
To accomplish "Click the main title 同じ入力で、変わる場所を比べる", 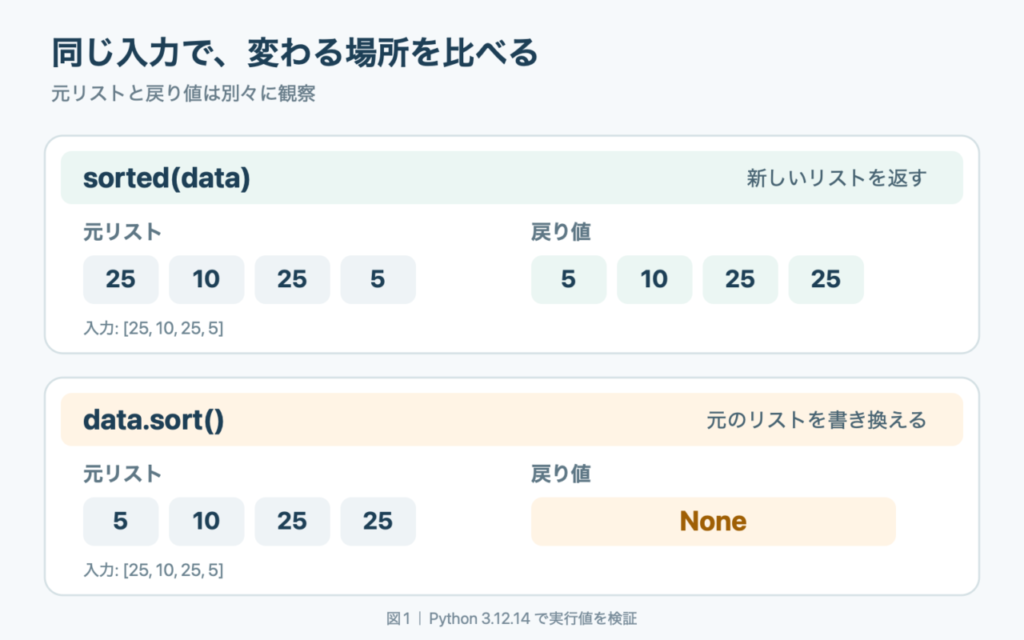I will [295, 53].
